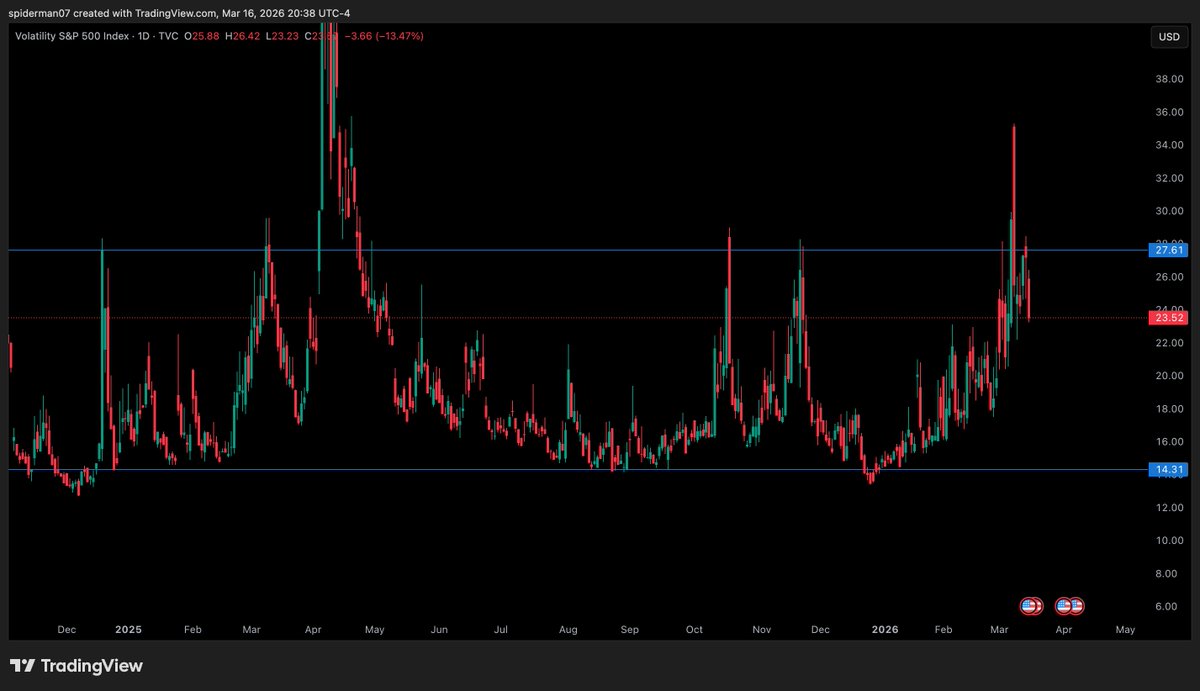Select the red 23.52 current price label
1200x691 pixels.
point(1168,318)
